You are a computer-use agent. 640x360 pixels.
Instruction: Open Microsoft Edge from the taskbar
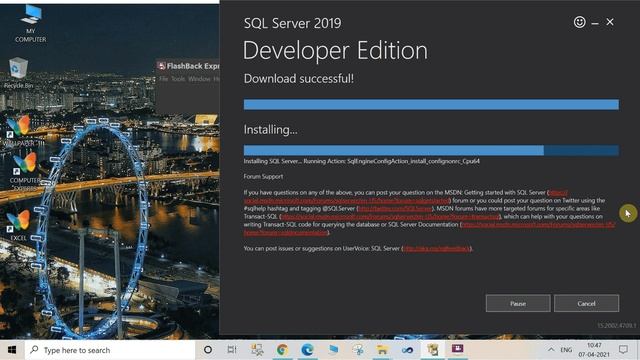[307, 350]
